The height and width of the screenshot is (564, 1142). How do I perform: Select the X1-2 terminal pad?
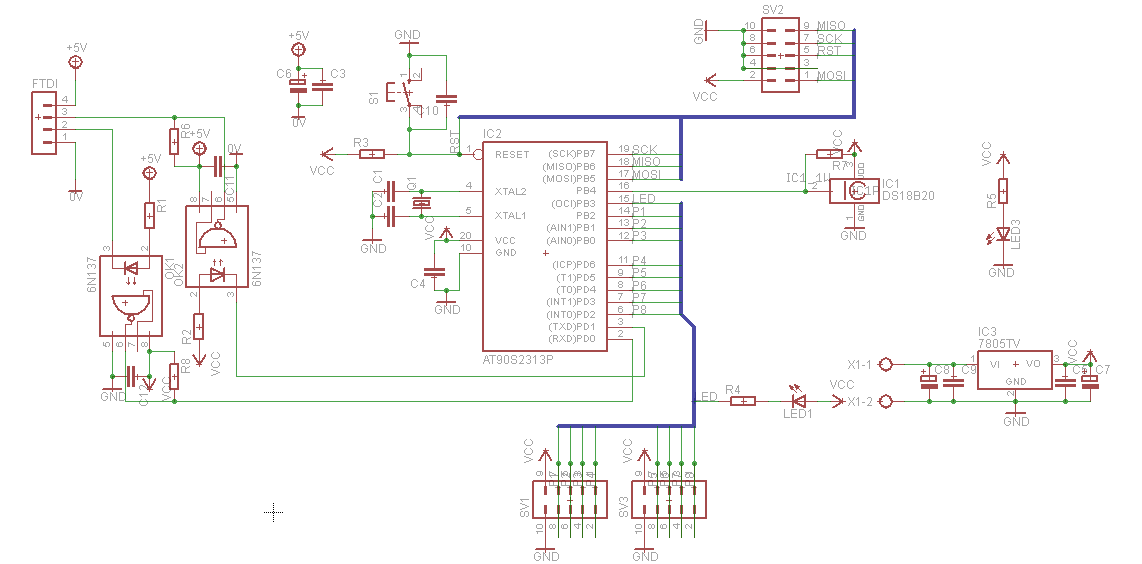[x=886, y=401]
